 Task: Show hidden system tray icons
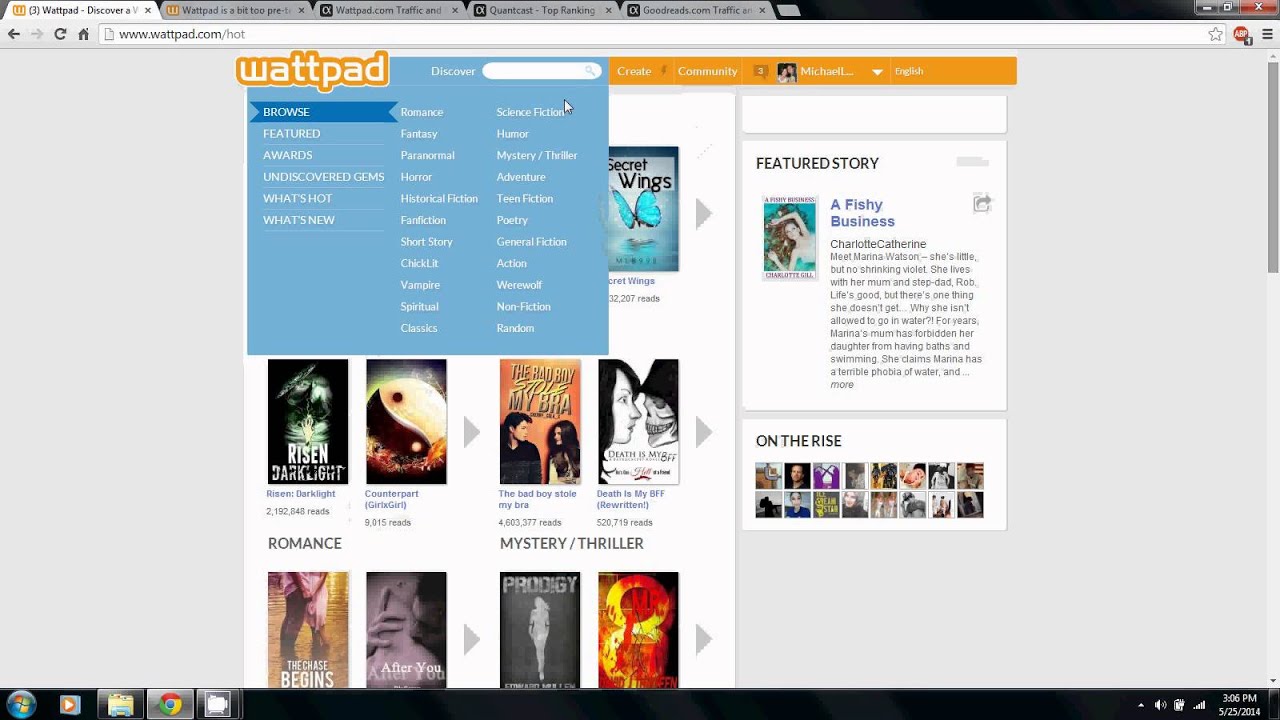(x=1141, y=705)
